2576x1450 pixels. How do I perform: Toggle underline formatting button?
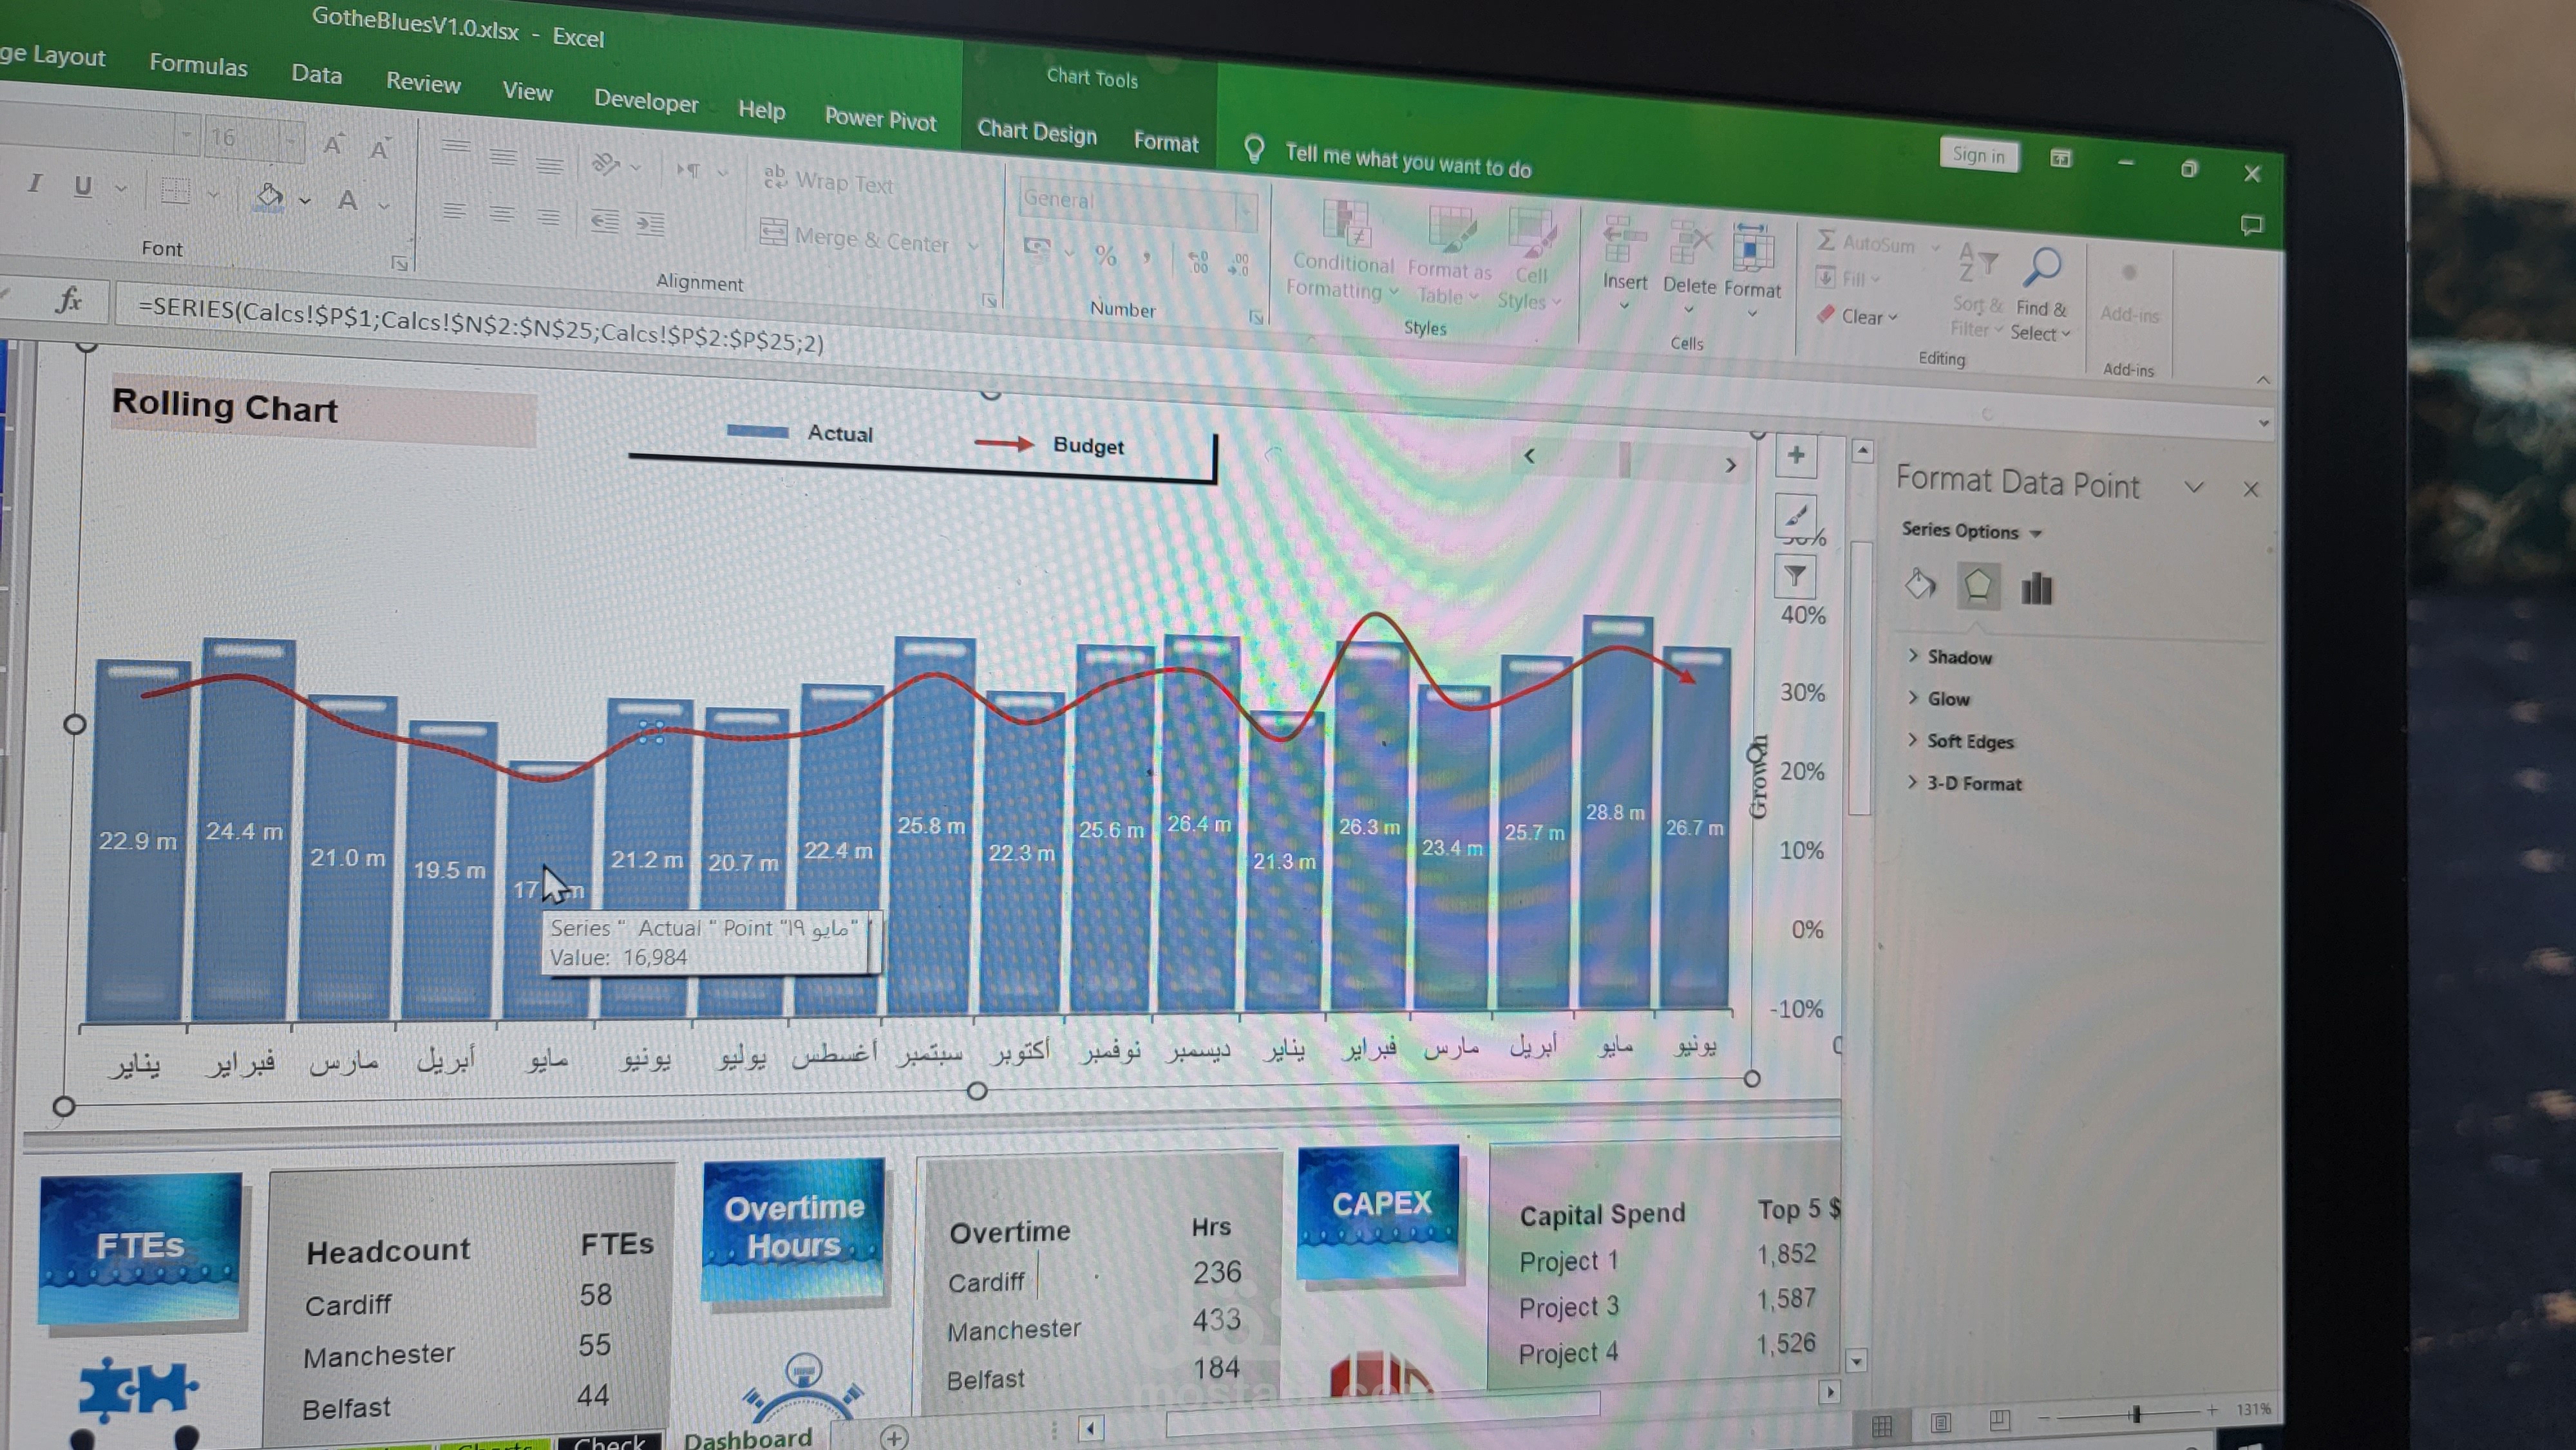coord(83,186)
